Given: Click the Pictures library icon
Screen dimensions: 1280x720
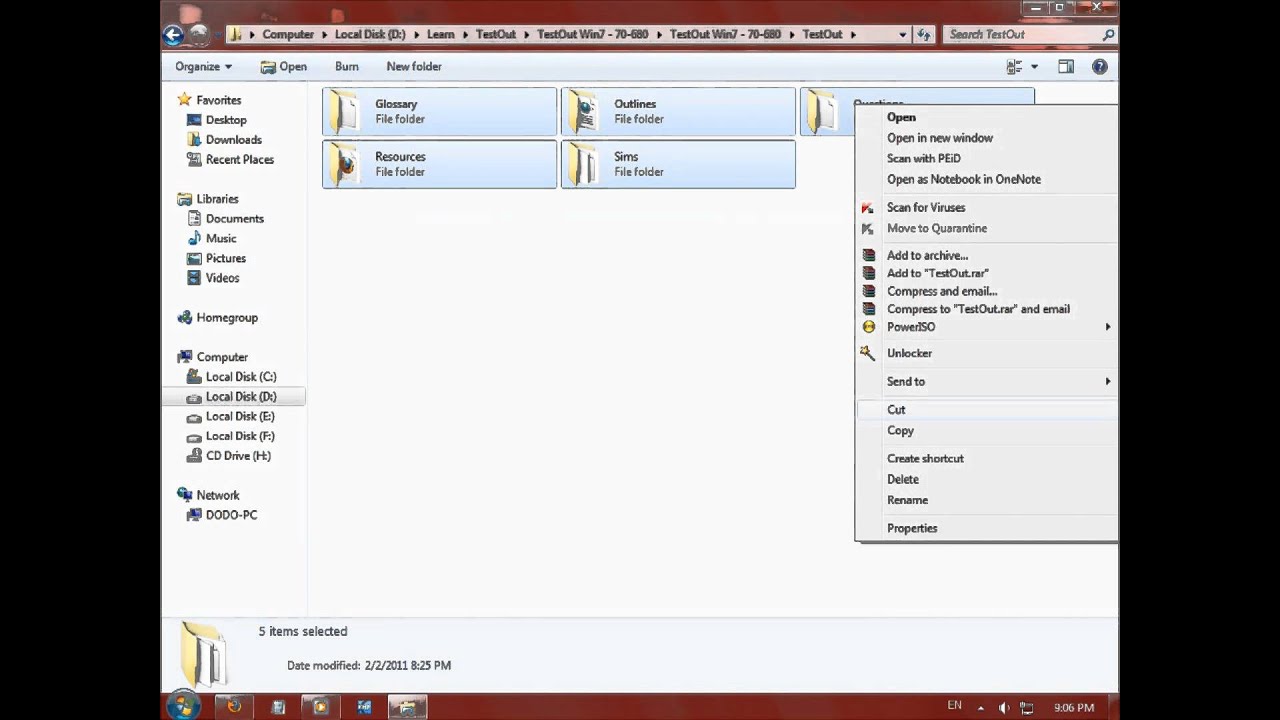Looking at the screenshot, I should (x=194, y=259).
